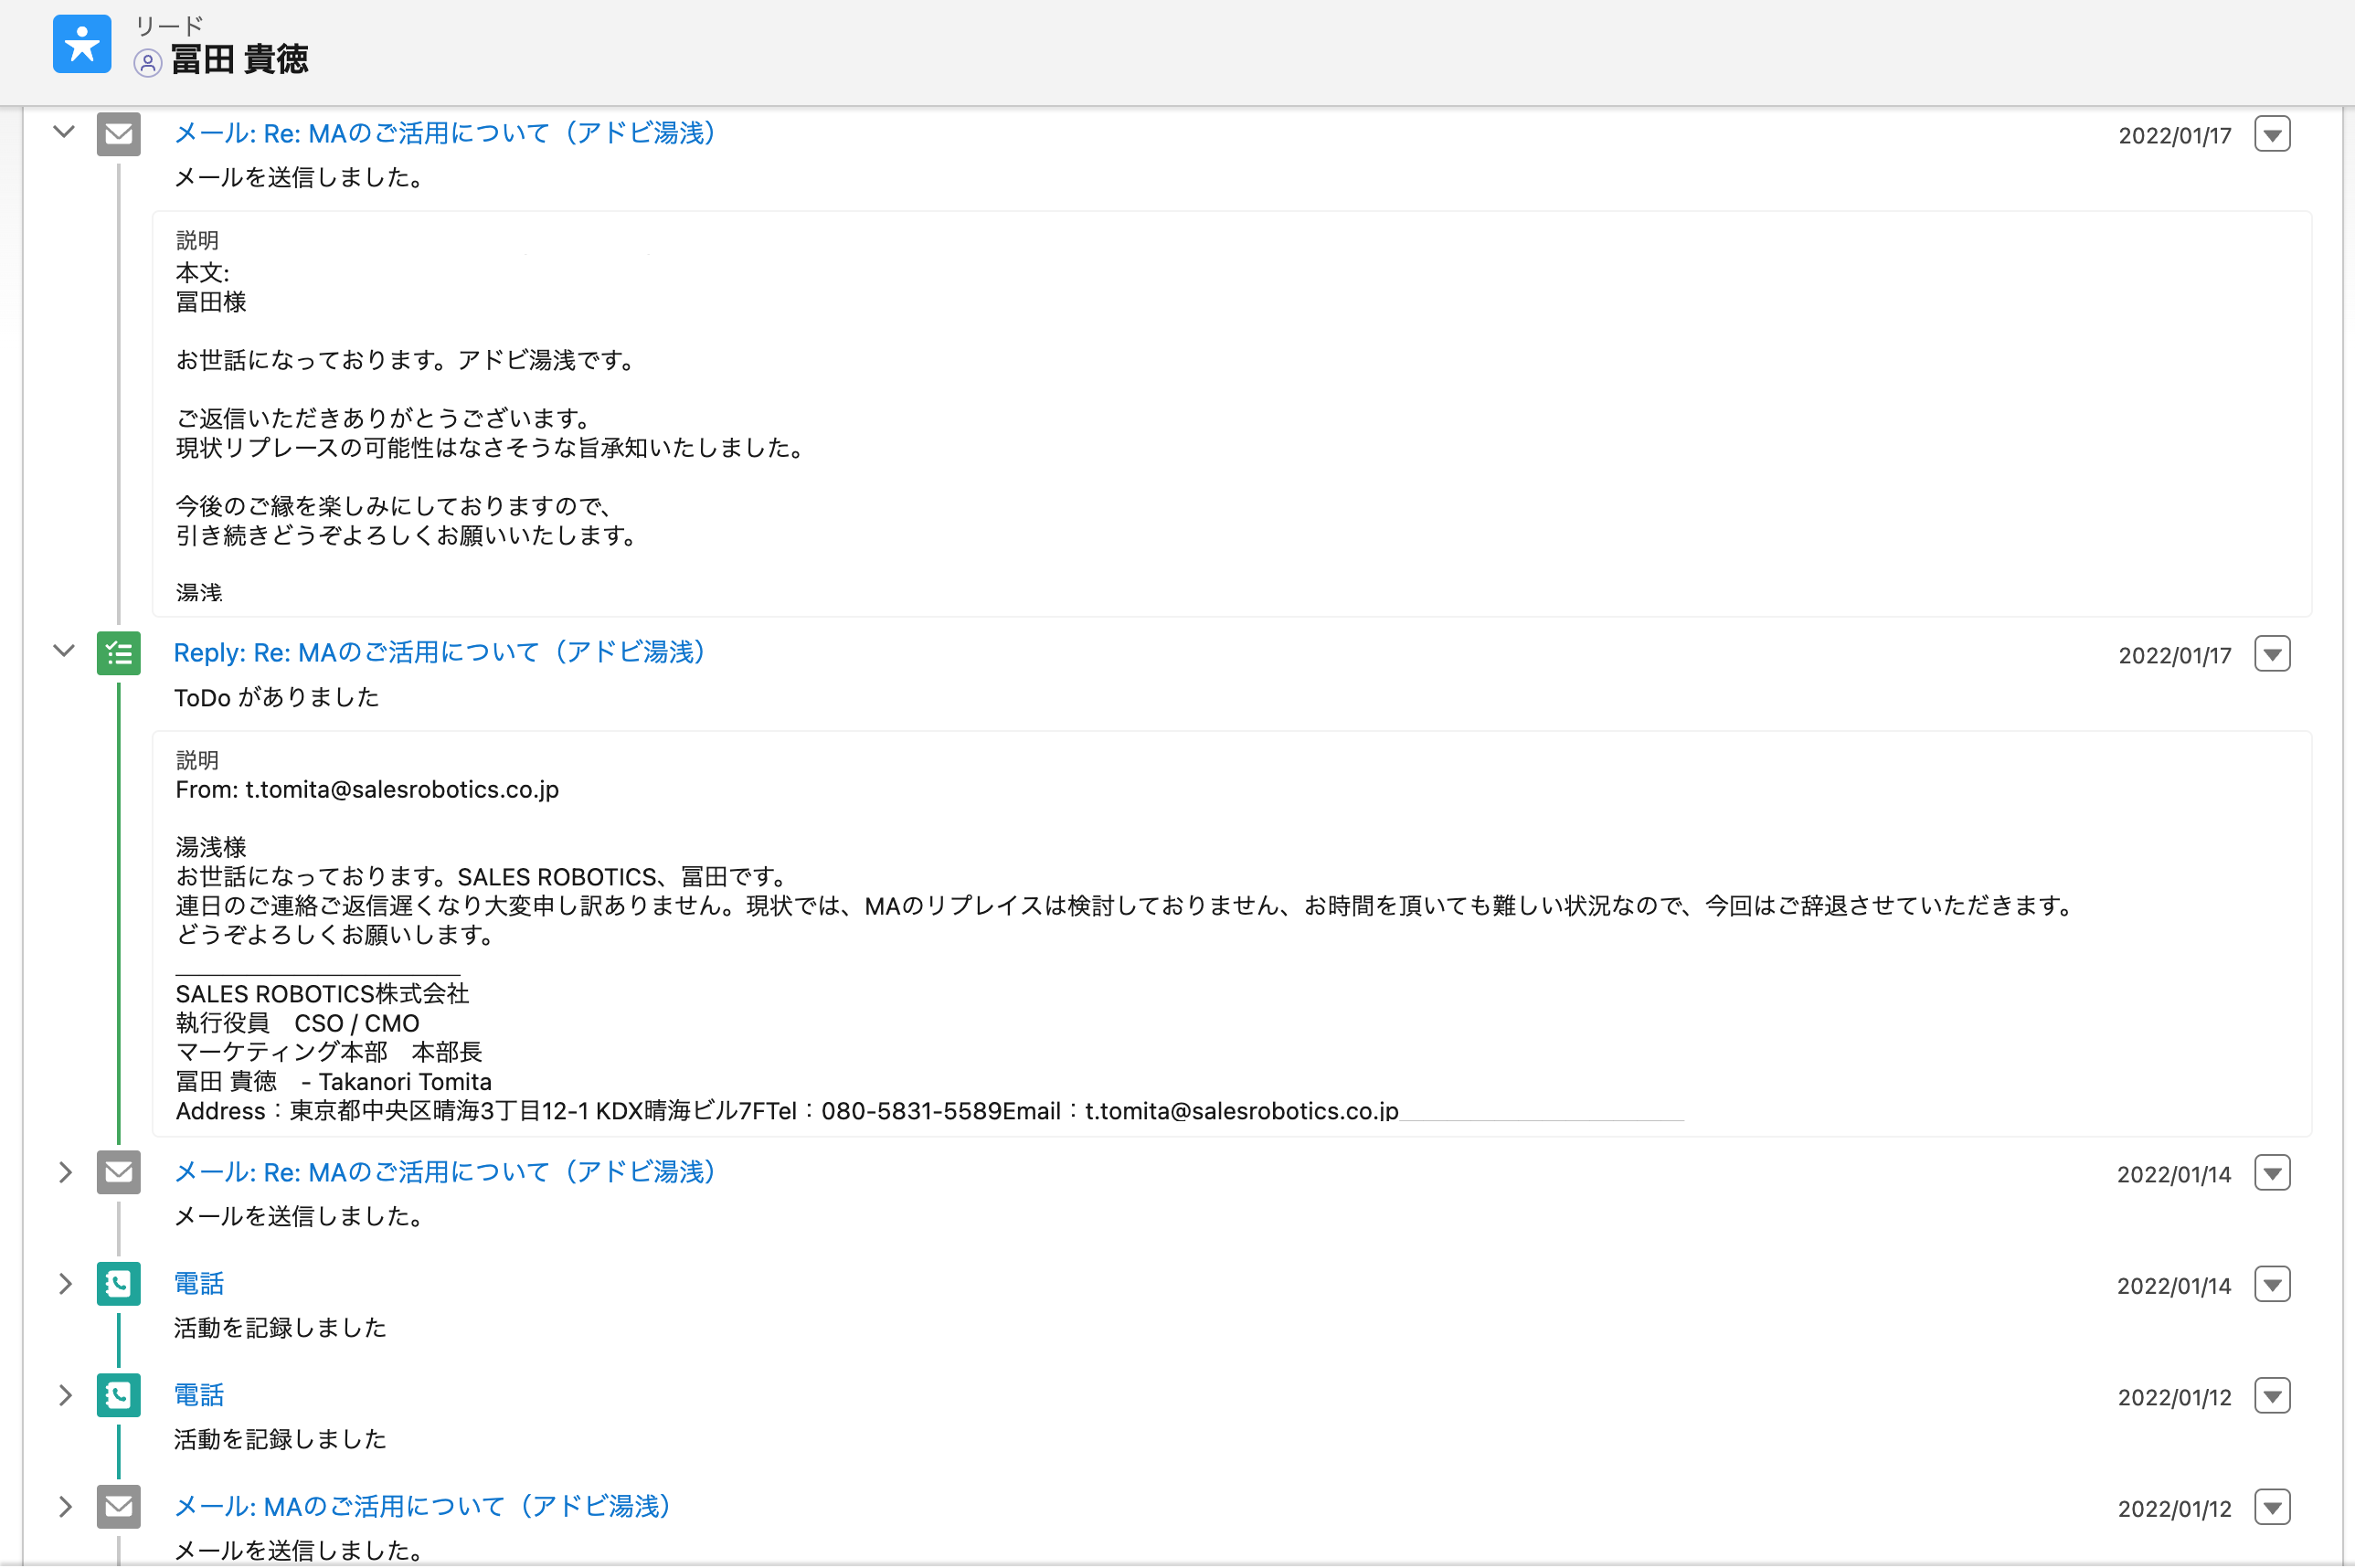Click the Lead star icon in header
Image resolution: width=2355 pixels, height=1568 pixels.
82,44
